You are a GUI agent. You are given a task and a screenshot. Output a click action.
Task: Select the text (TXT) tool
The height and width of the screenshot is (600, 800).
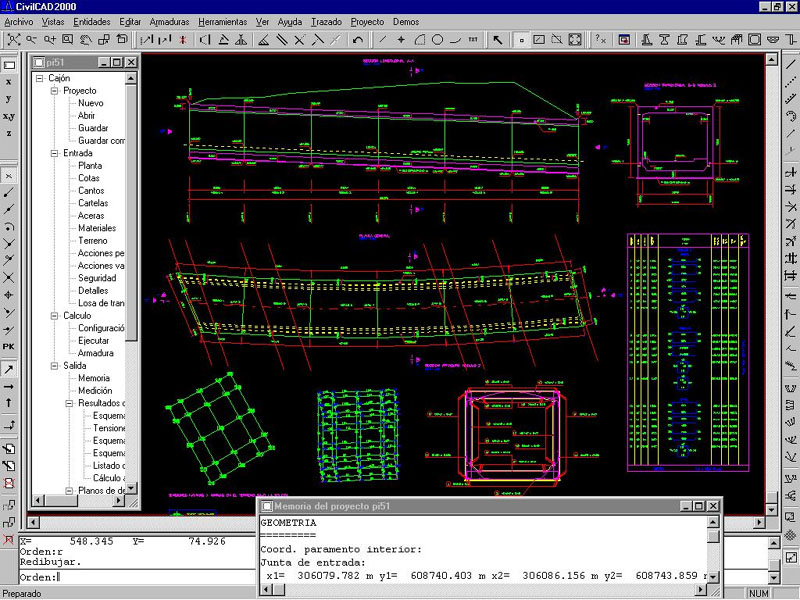[x=472, y=40]
